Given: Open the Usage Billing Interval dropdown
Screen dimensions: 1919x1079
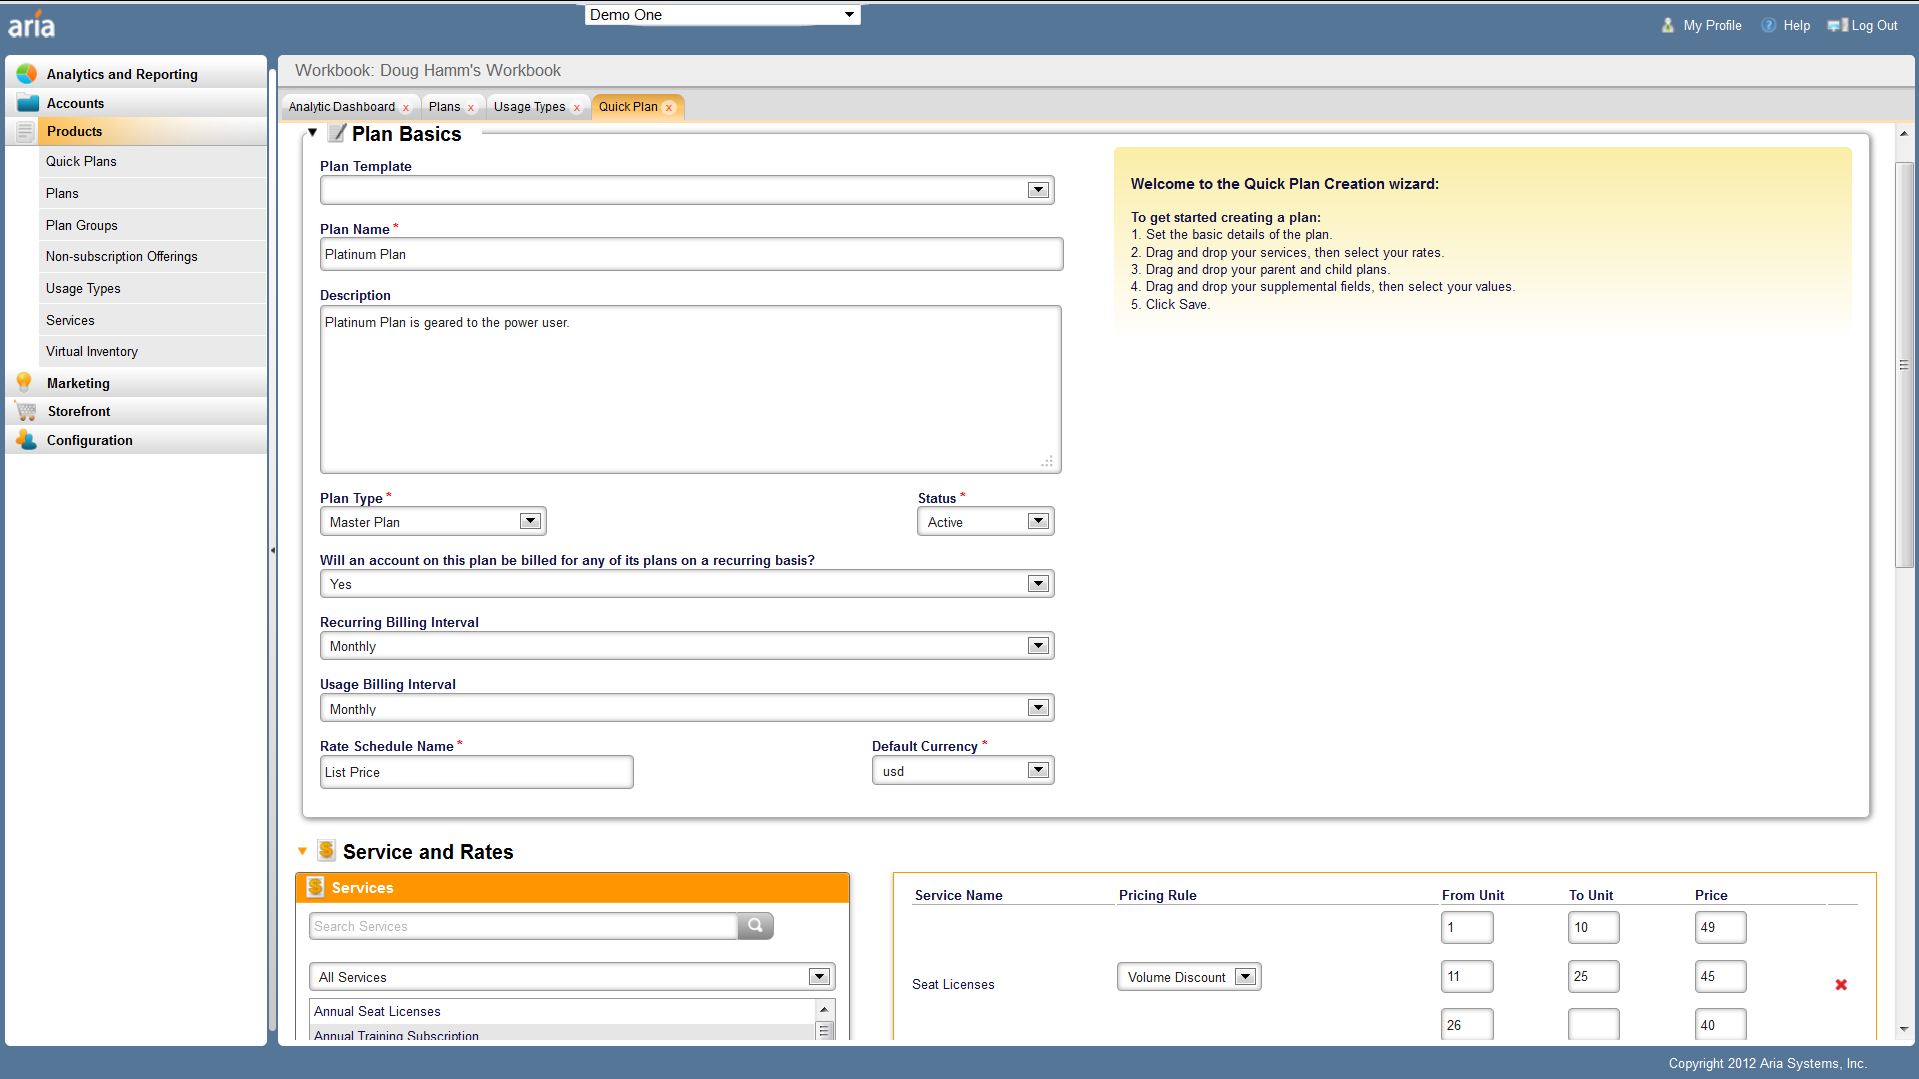Looking at the screenshot, I should (x=1038, y=708).
